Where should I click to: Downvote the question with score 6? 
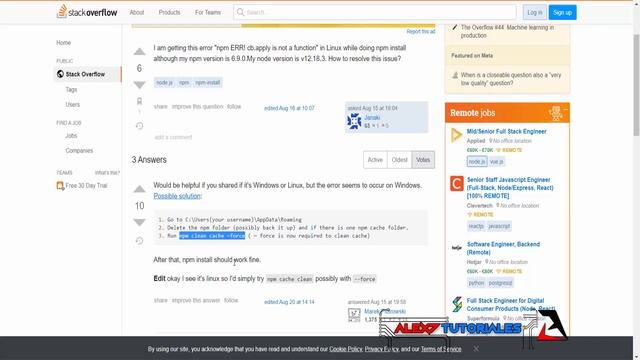(x=139, y=84)
